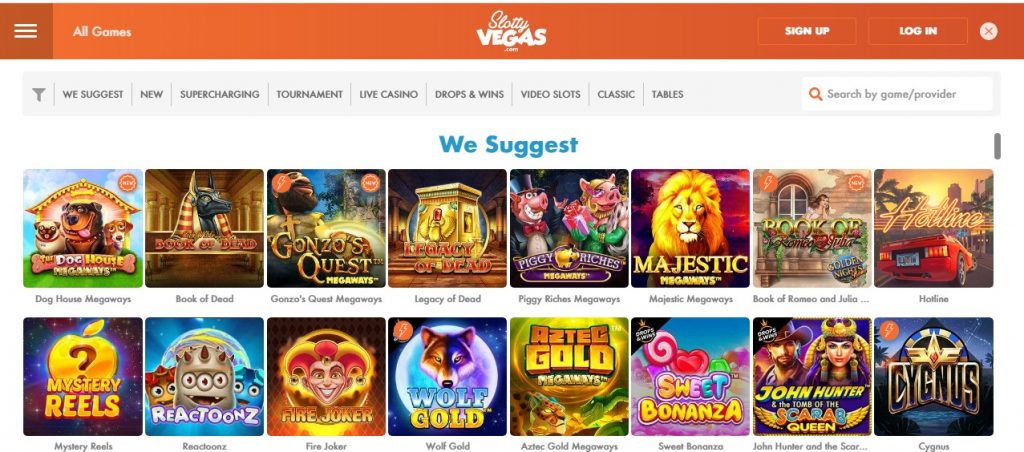Screen dimensions: 1024x452
Task: Open the hamburger menu
Action: coord(25,31)
